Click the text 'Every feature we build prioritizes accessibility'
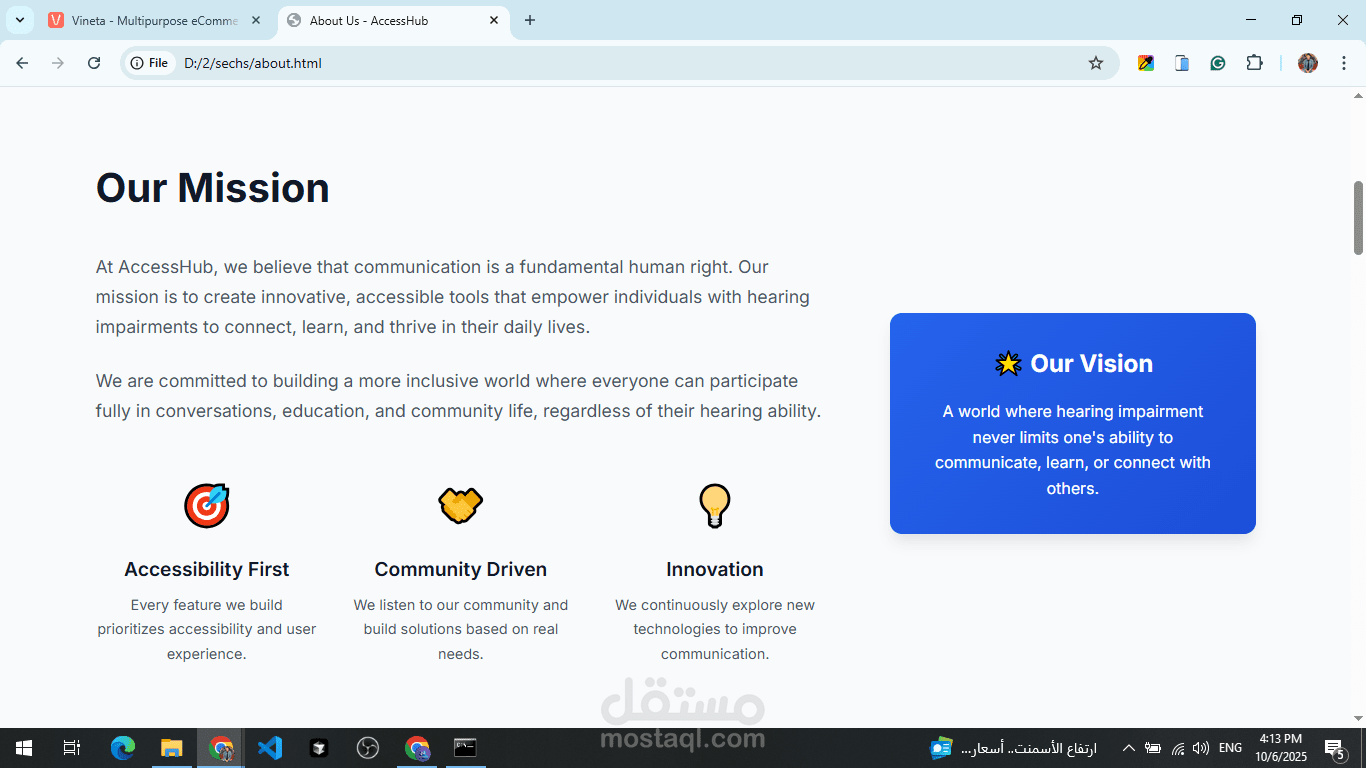 (207, 629)
